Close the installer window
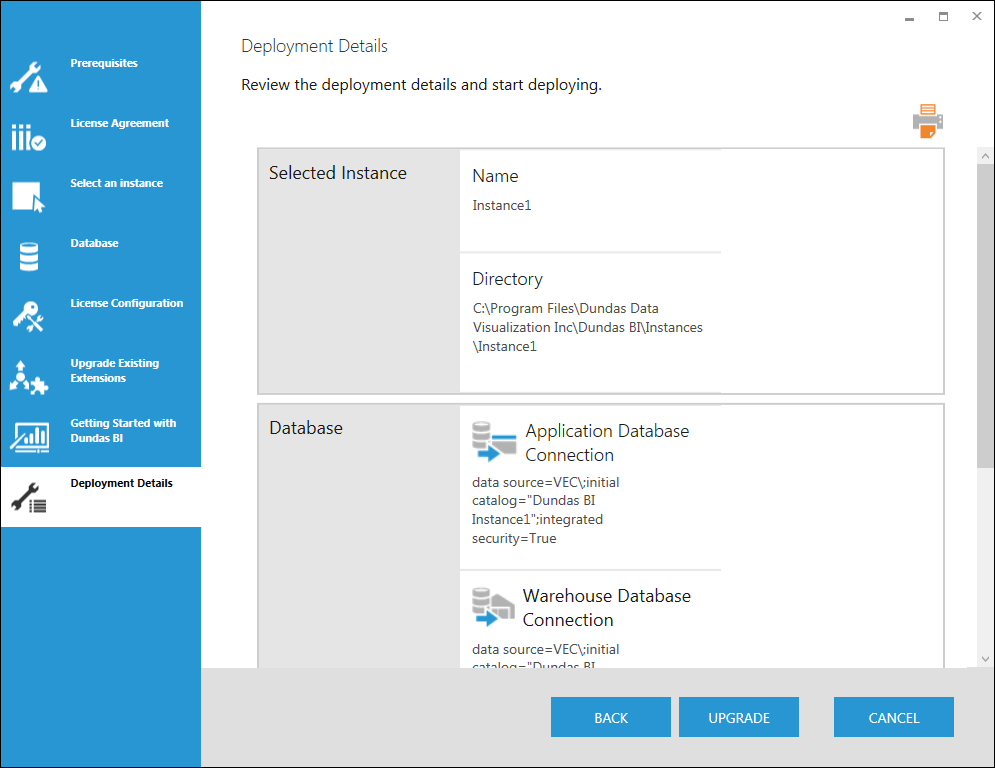This screenshot has height=768, width=995. pyautogui.click(x=977, y=17)
